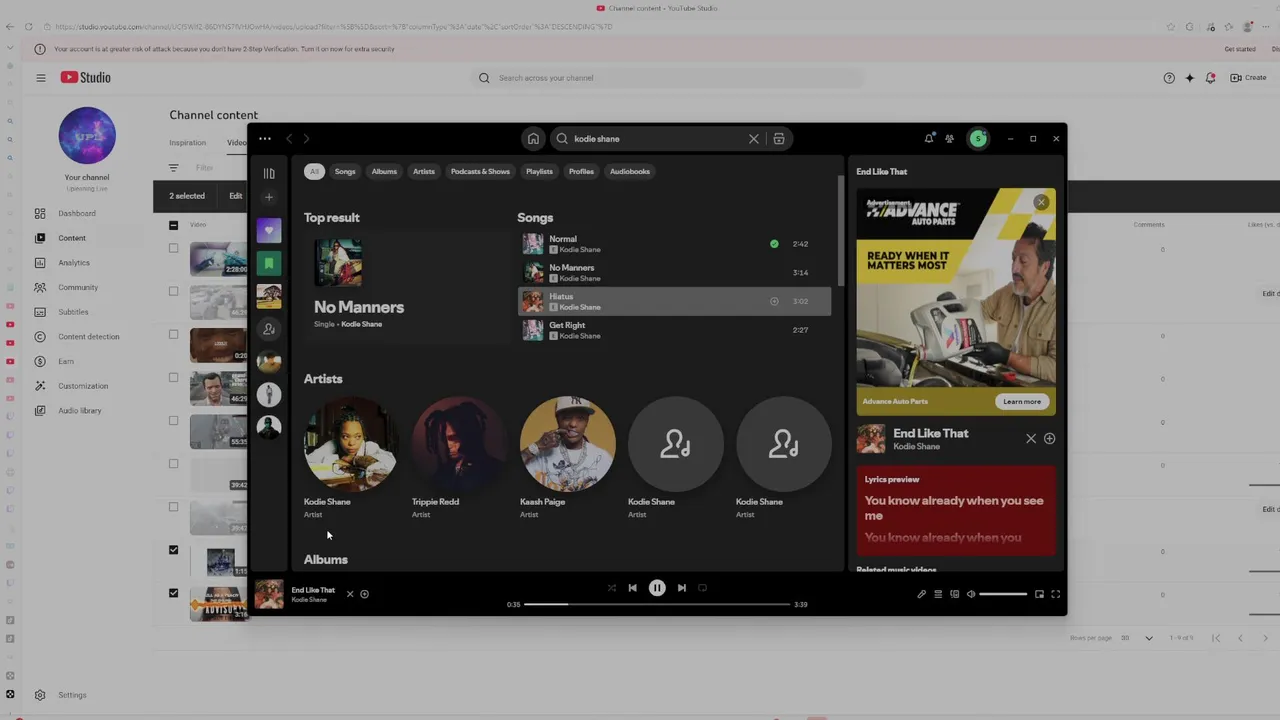Add End Like That to library in sidebar panel
The width and height of the screenshot is (1280, 720).
[x=1049, y=439]
